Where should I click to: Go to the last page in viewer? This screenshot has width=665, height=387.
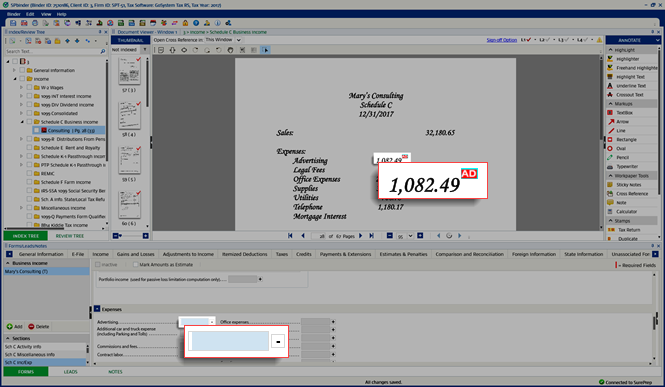coord(371,236)
